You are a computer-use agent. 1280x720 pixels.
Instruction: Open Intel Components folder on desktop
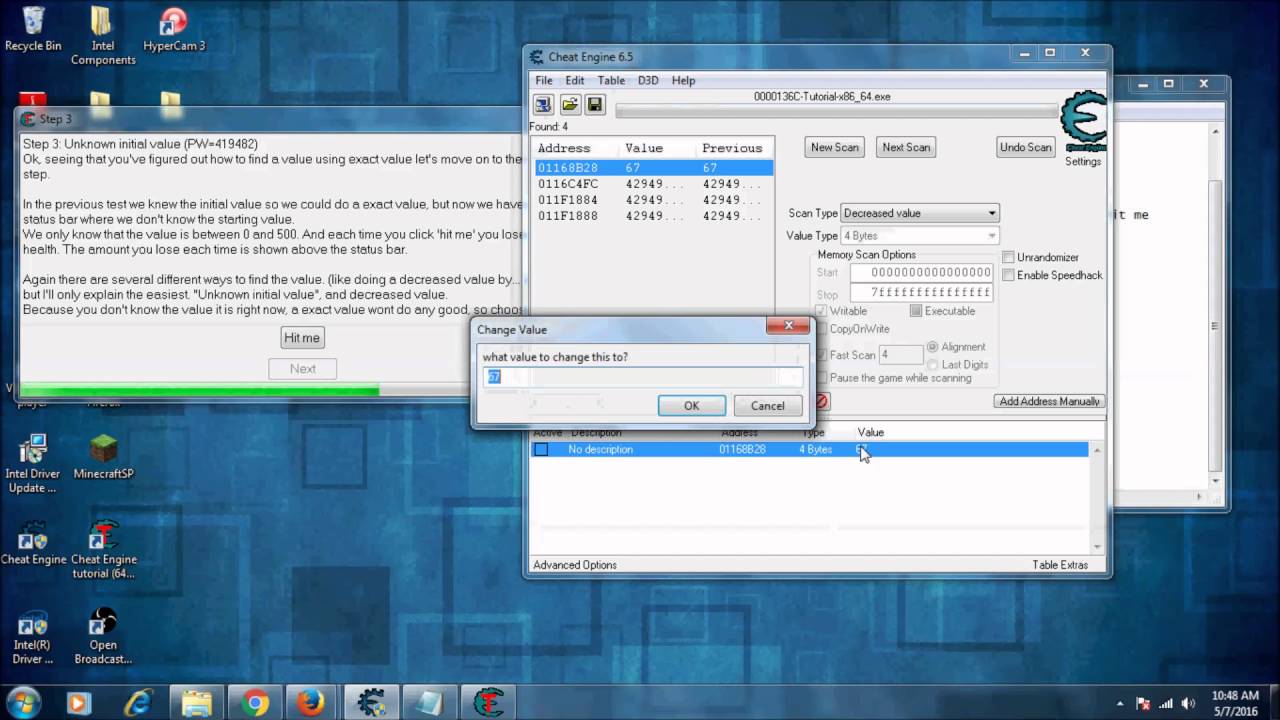[102, 36]
